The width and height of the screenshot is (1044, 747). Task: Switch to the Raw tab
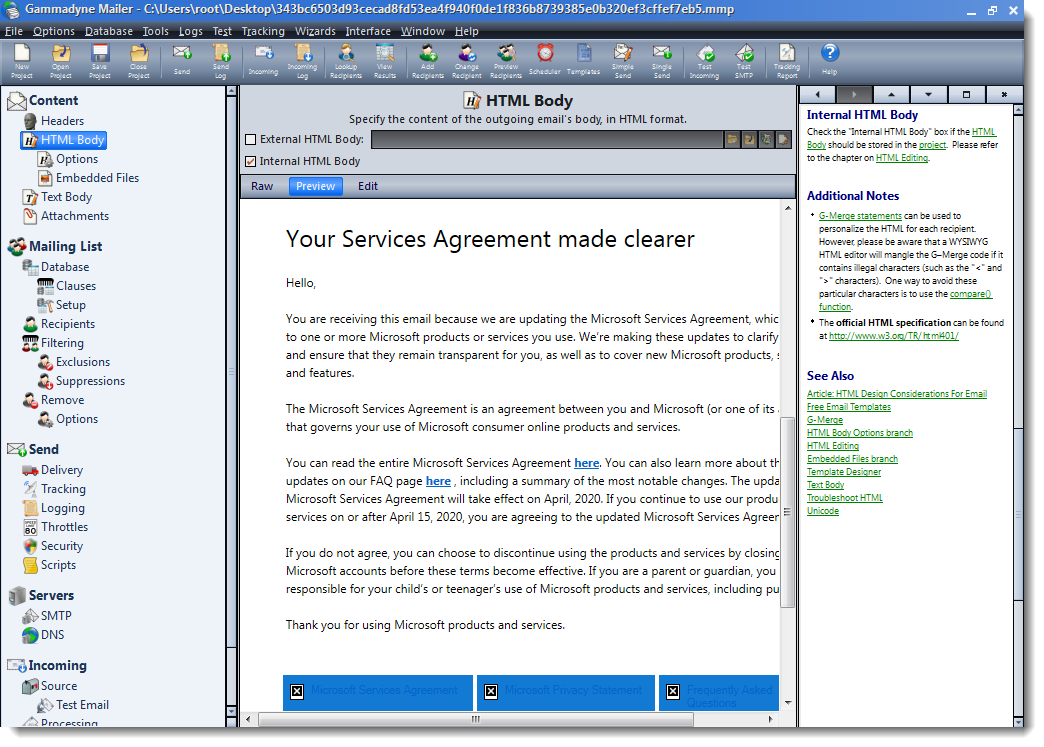tap(262, 186)
